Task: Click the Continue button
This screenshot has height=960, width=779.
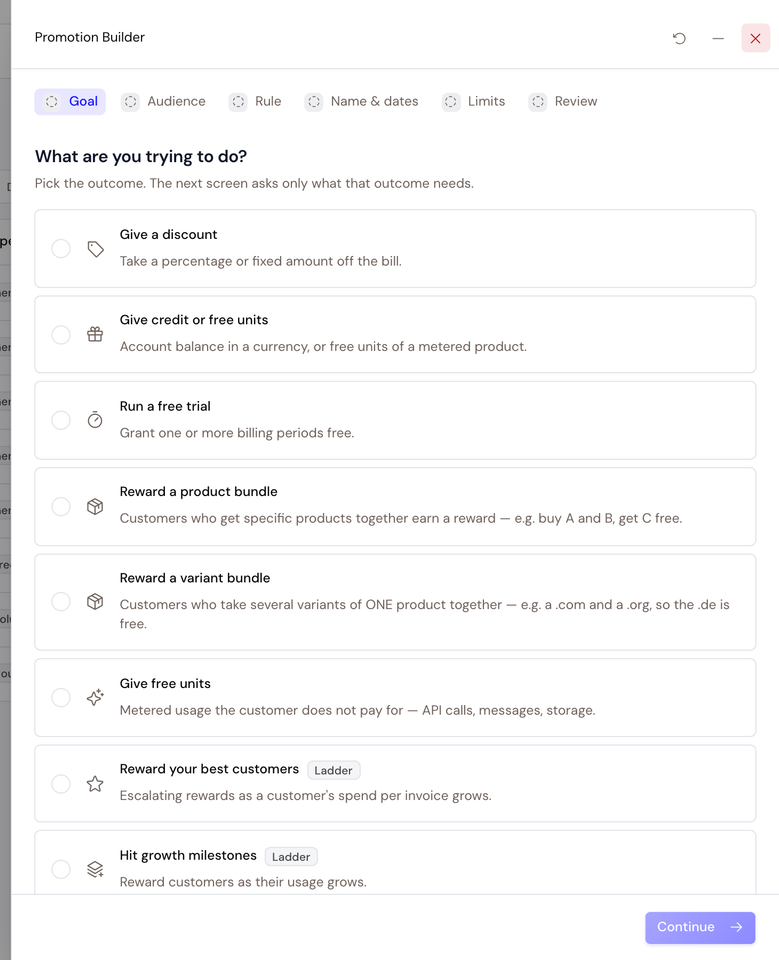Action: tap(700, 928)
